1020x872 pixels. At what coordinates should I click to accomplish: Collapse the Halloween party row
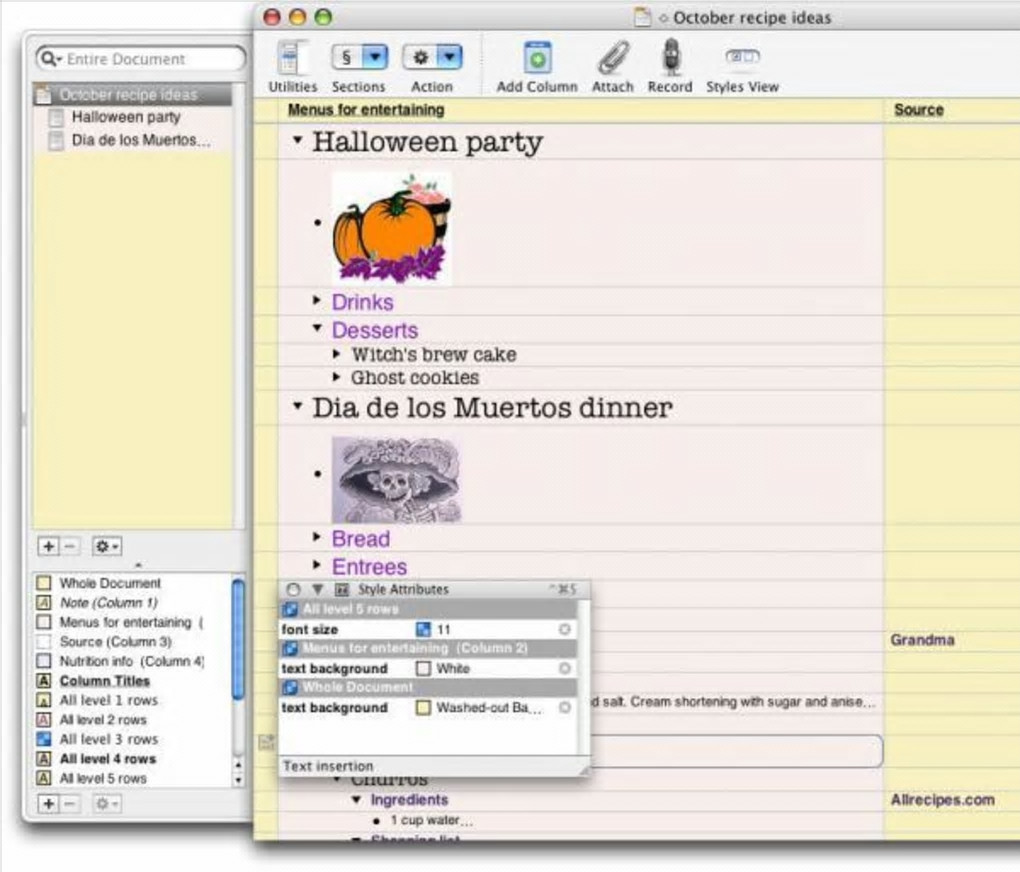pyautogui.click(x=297, y=140)
